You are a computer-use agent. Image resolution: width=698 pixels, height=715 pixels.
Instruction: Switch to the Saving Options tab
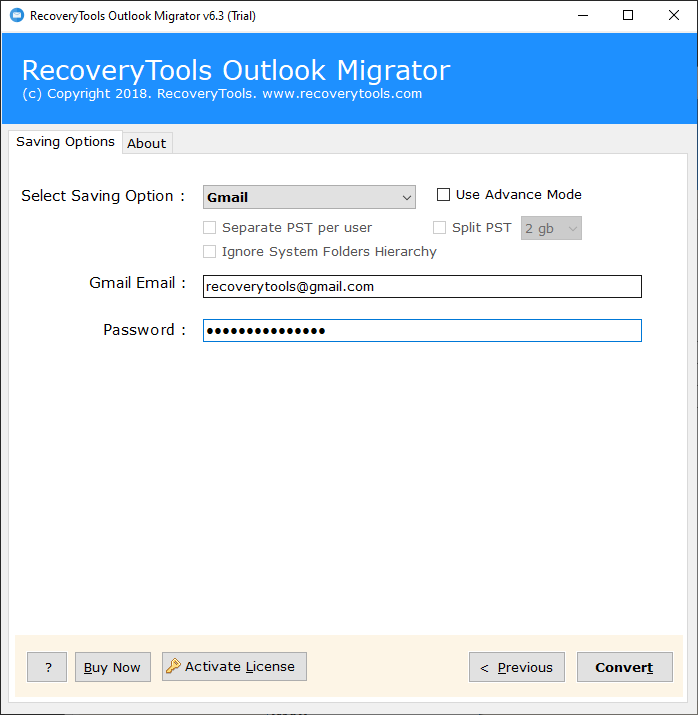[x=65, y=142]
